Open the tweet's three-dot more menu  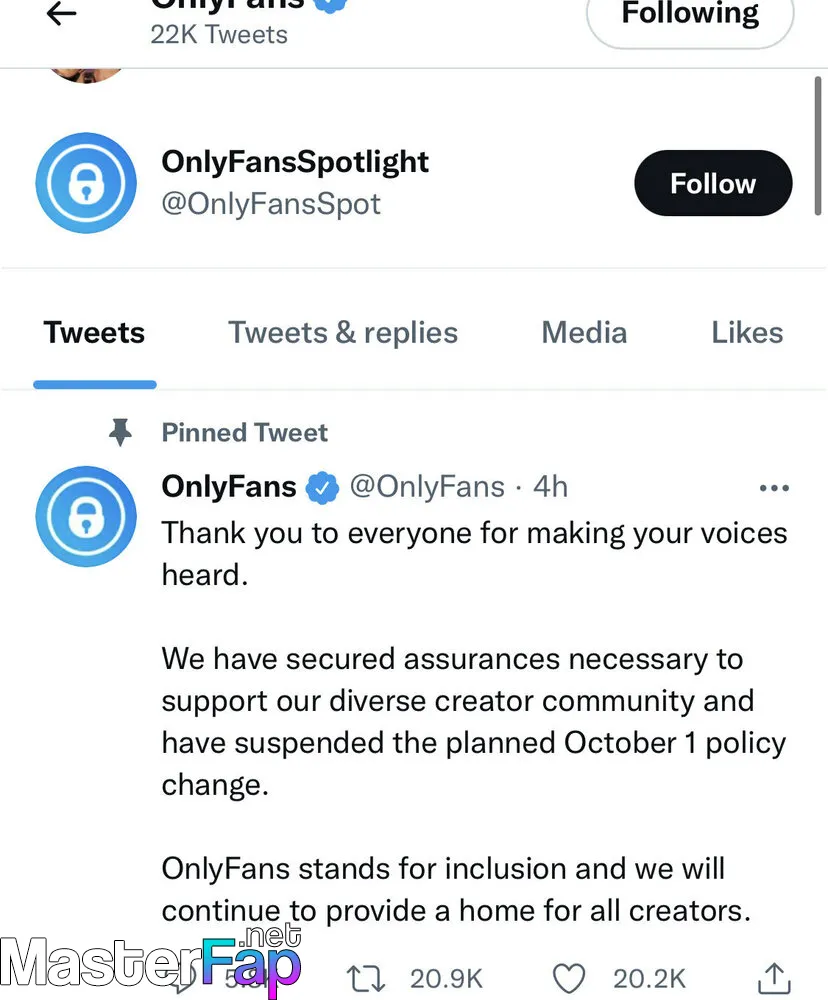coord(774,488)
